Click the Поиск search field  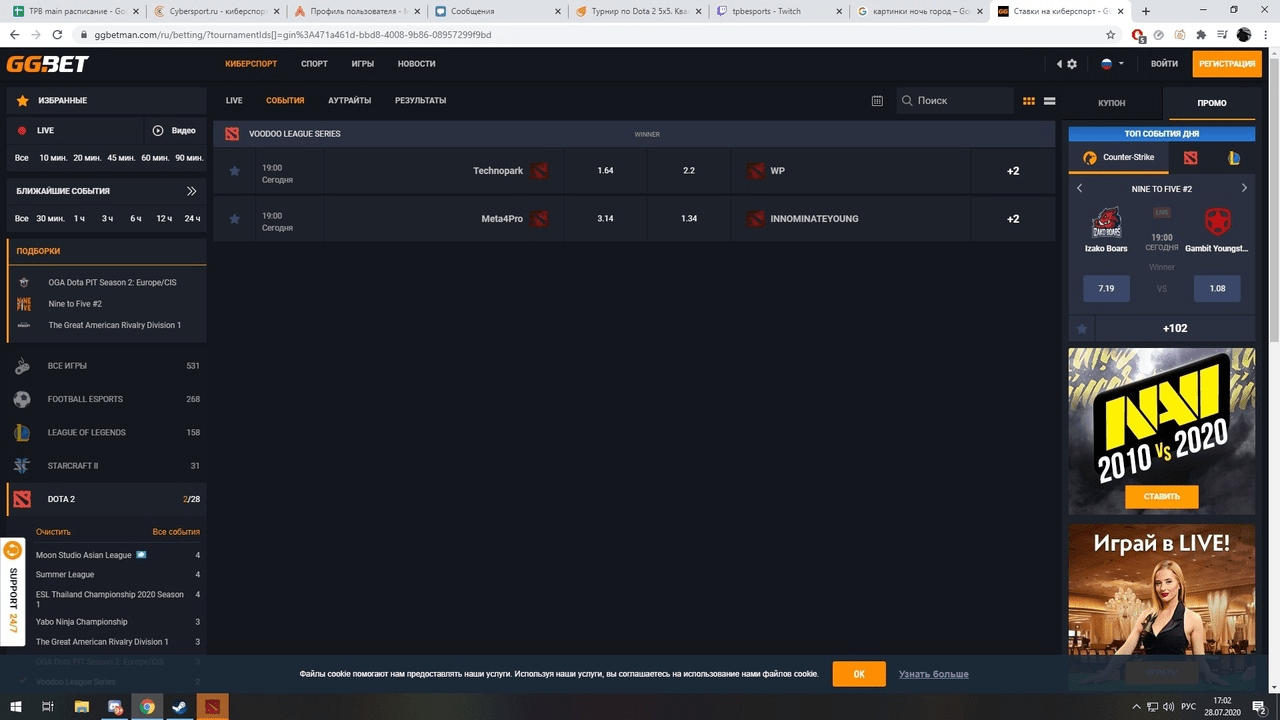pos(954,101)
